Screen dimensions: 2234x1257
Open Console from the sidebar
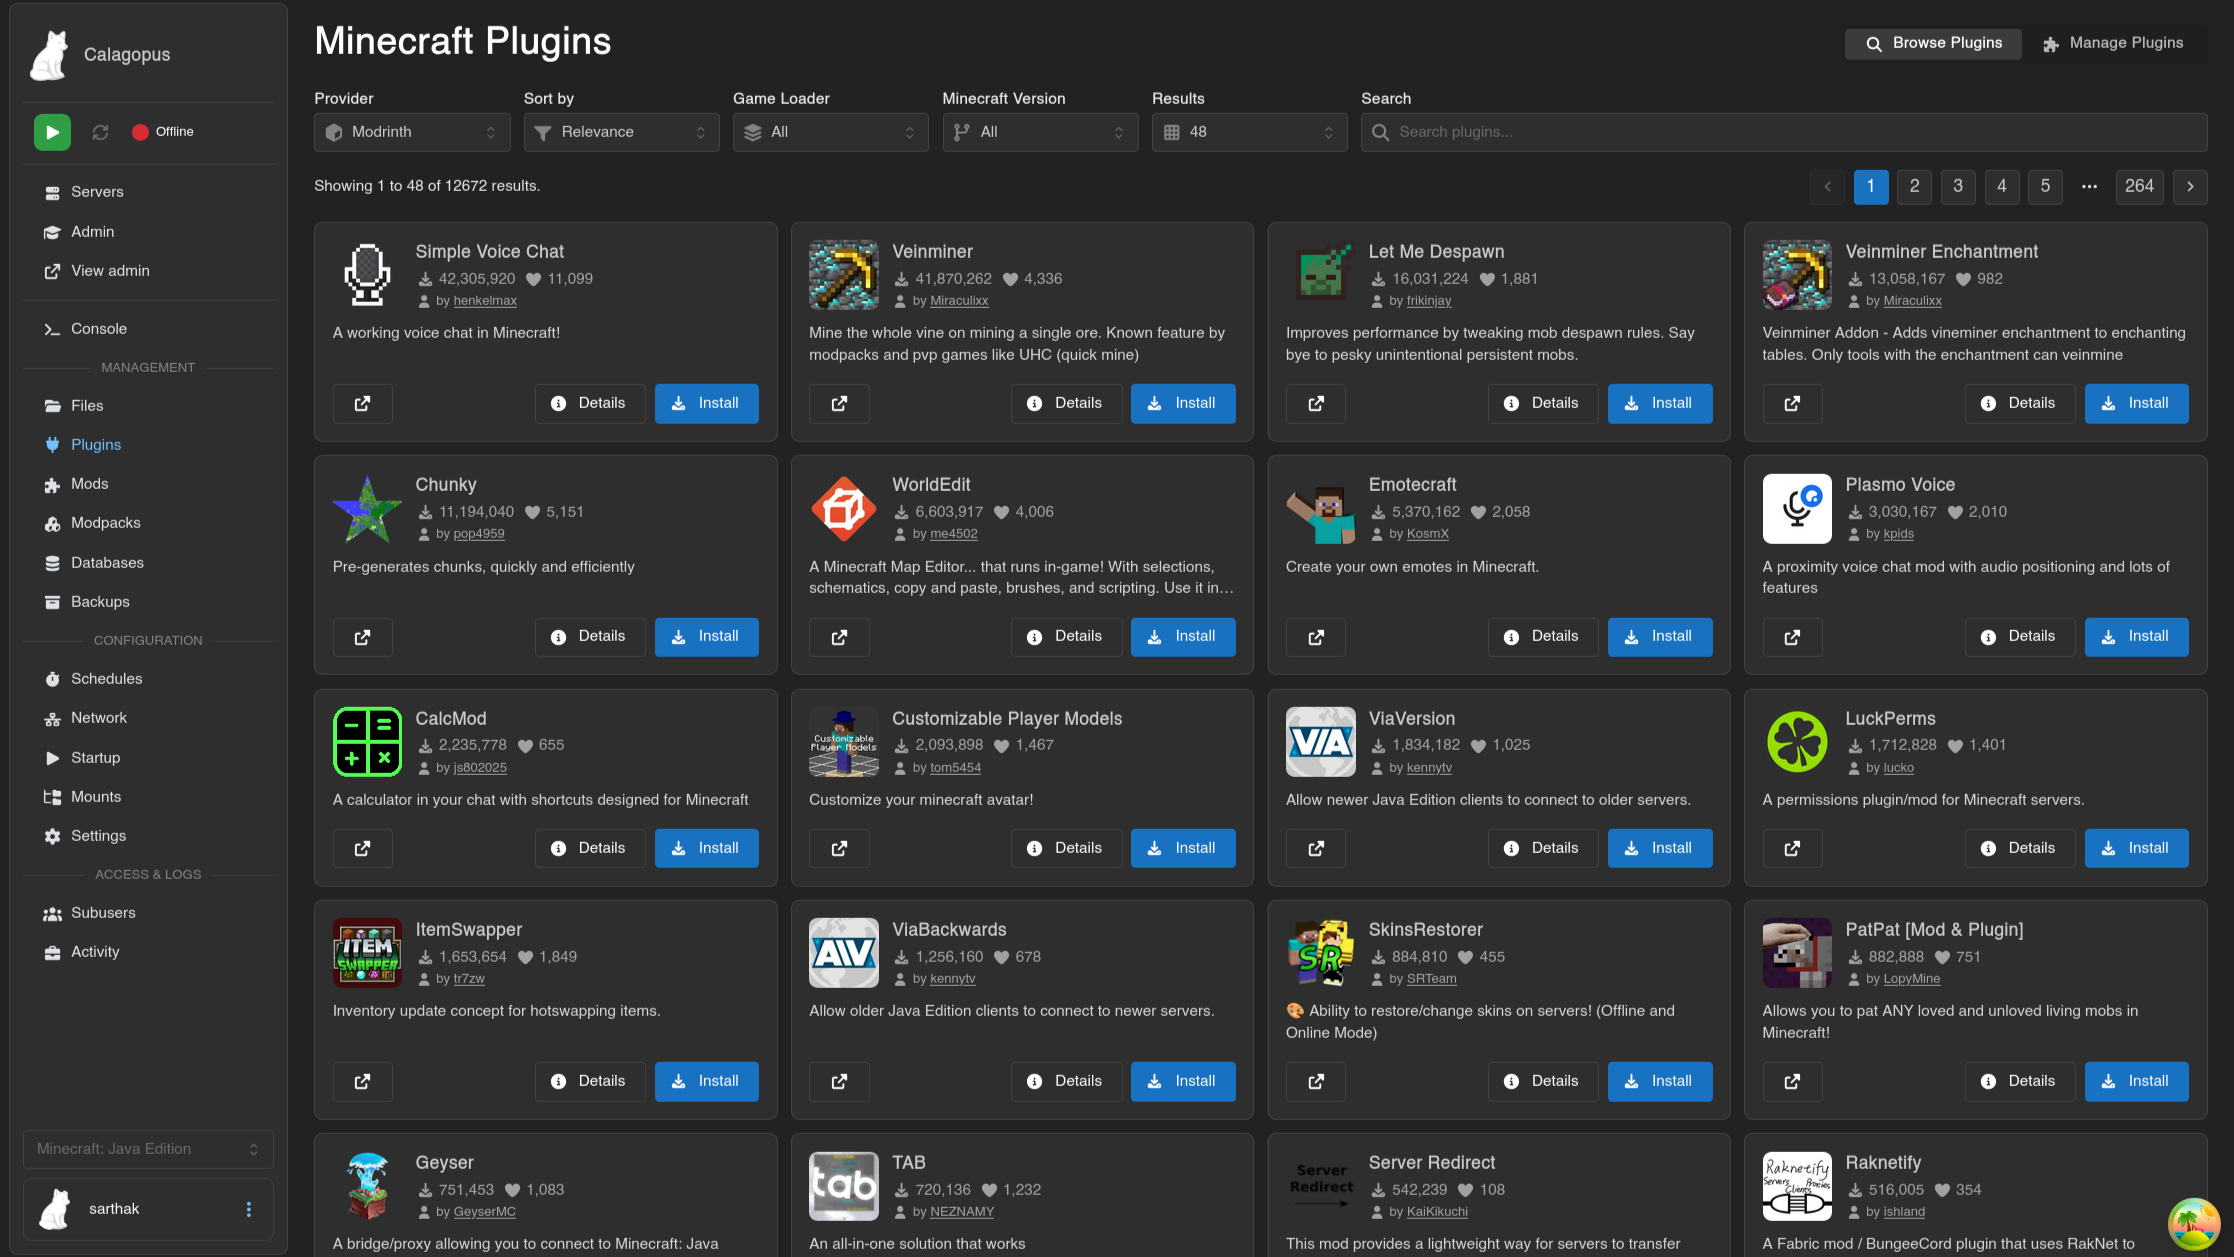point(98,329)
